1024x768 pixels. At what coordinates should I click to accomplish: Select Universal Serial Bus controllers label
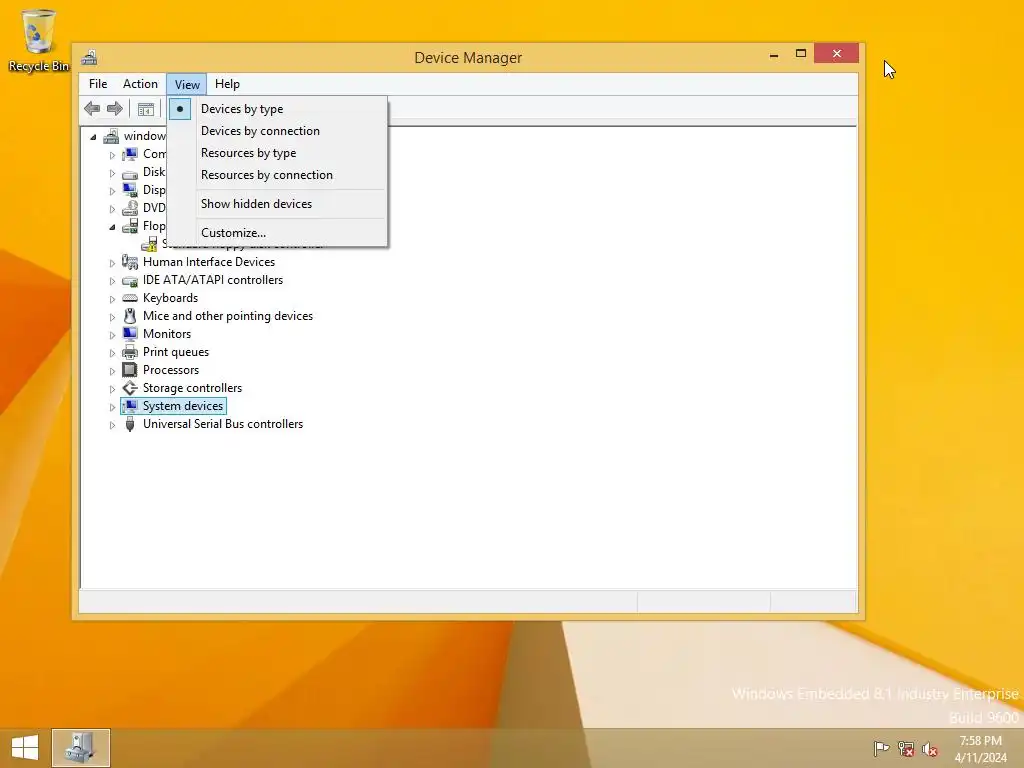[x=223, y=424]
